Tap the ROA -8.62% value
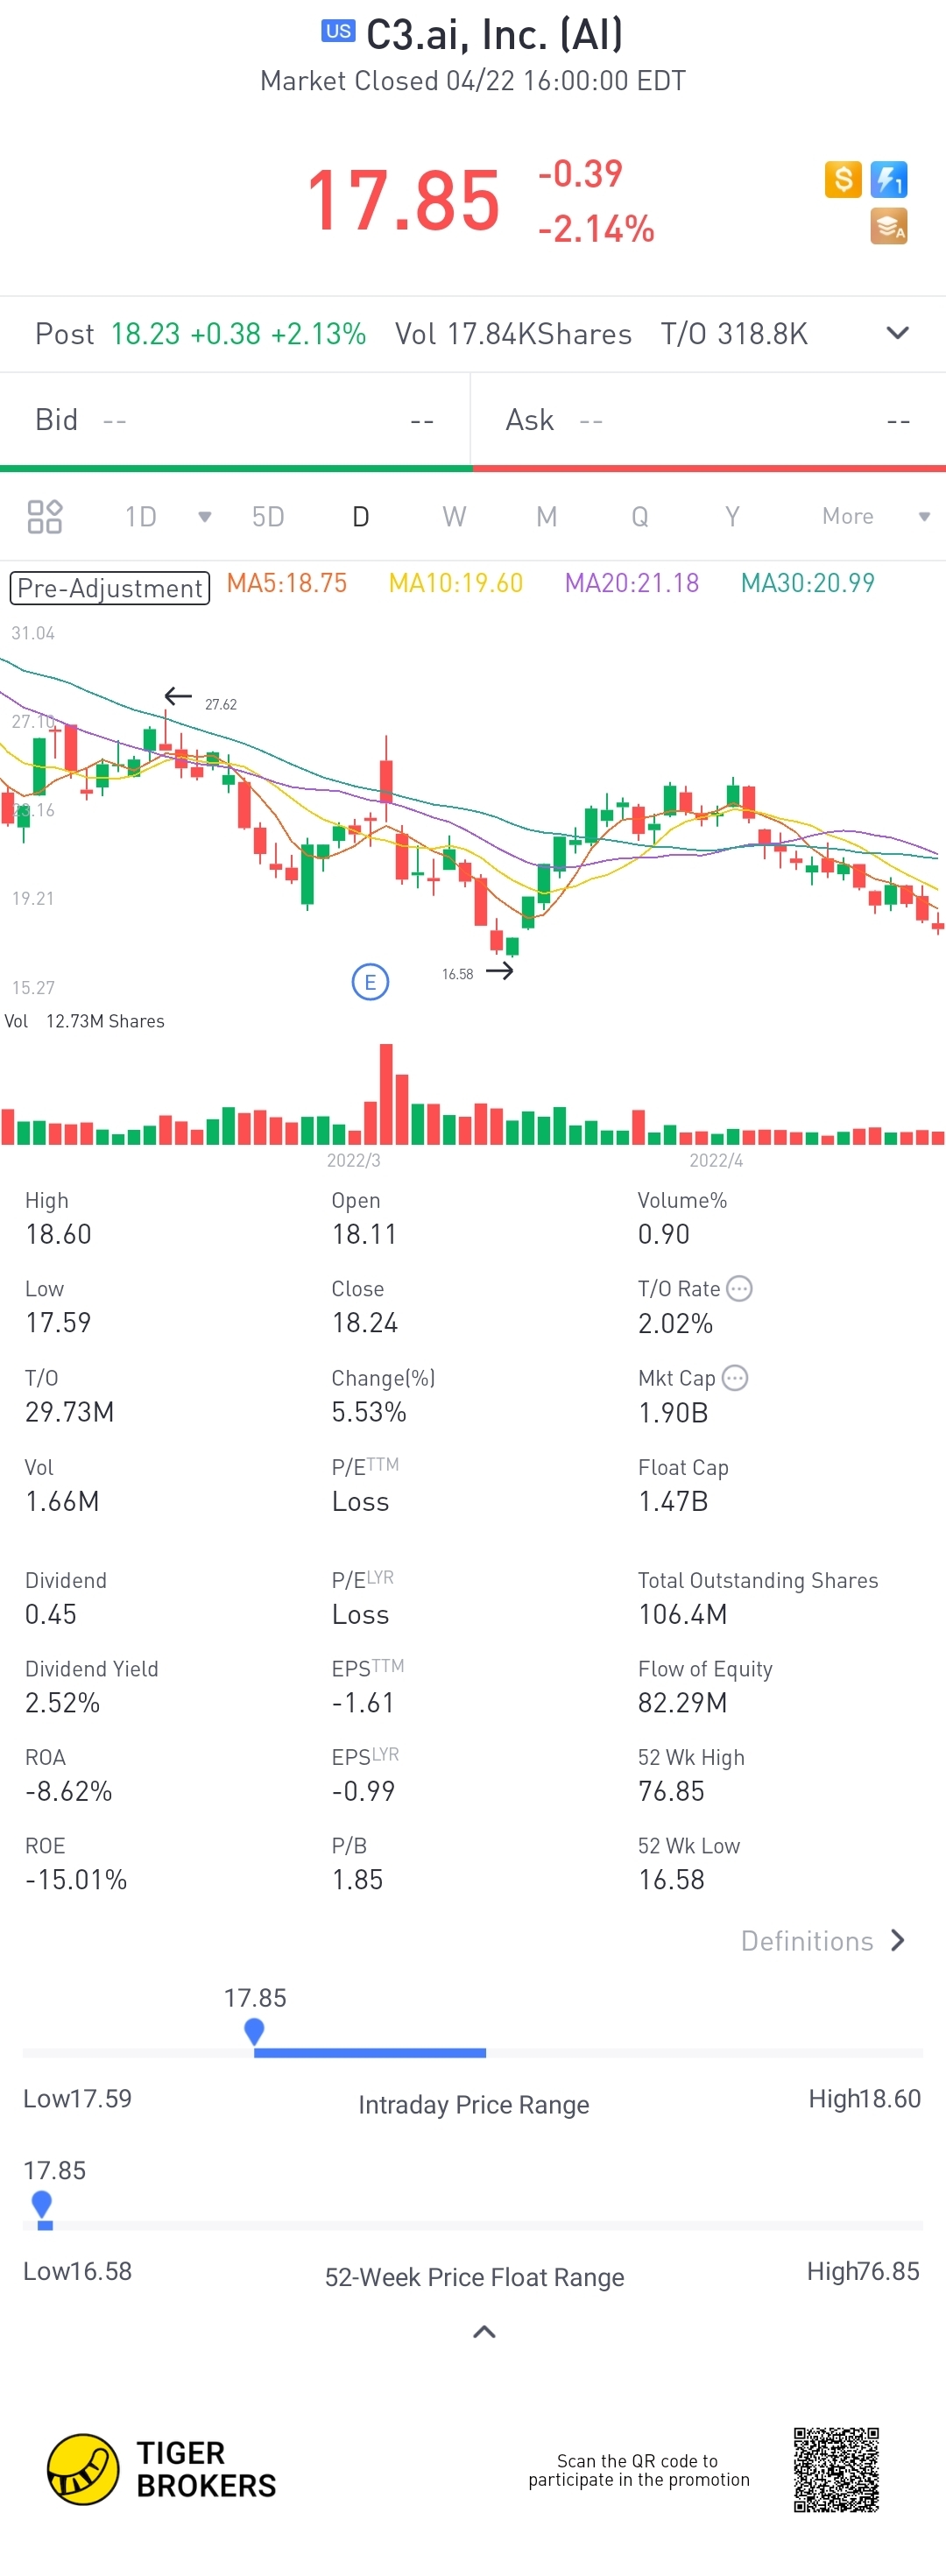Screen dimensions: 946x2576 coord(68,1791)
